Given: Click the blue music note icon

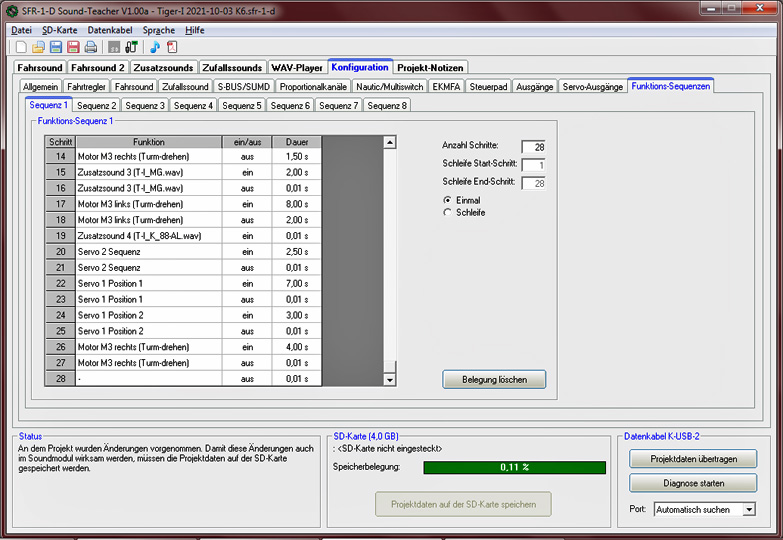Looking at the screenshot, I should [155, 47].
